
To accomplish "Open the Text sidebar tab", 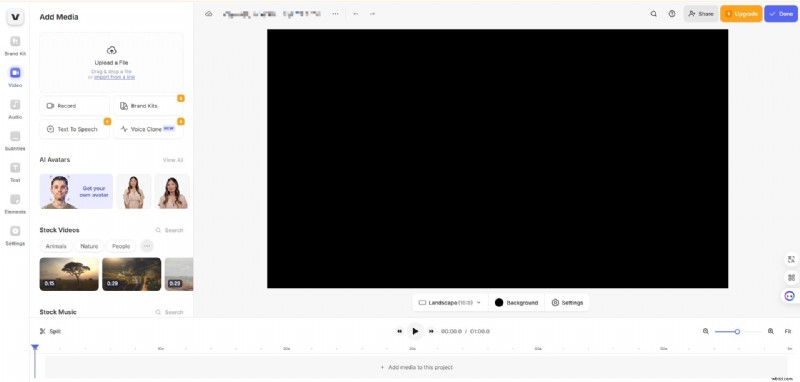I will tap(15, 172).
